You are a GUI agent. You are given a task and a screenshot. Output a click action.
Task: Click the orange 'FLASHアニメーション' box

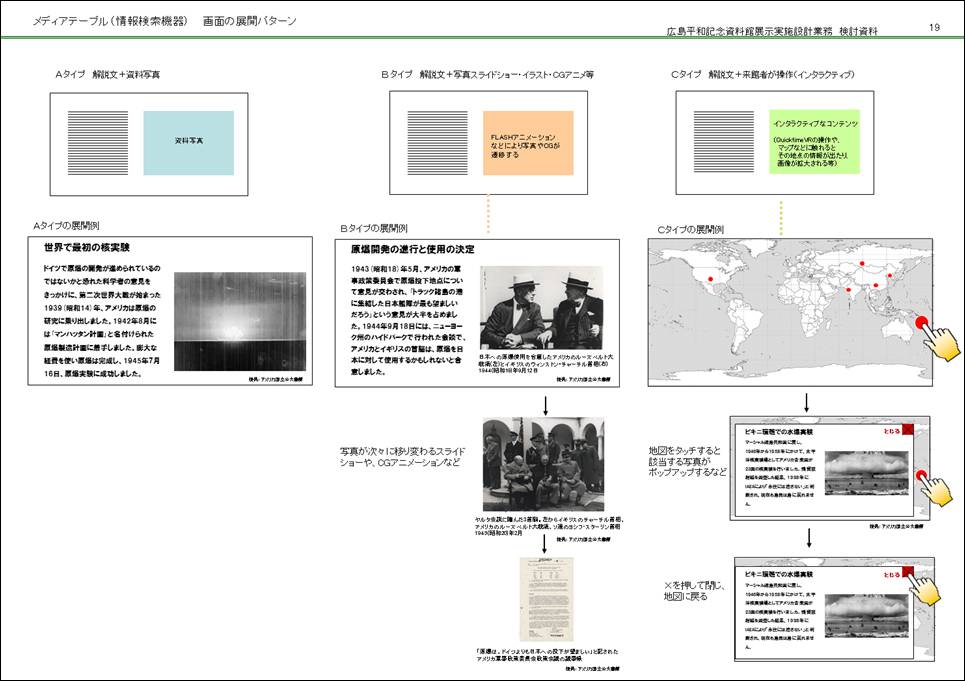528,143
